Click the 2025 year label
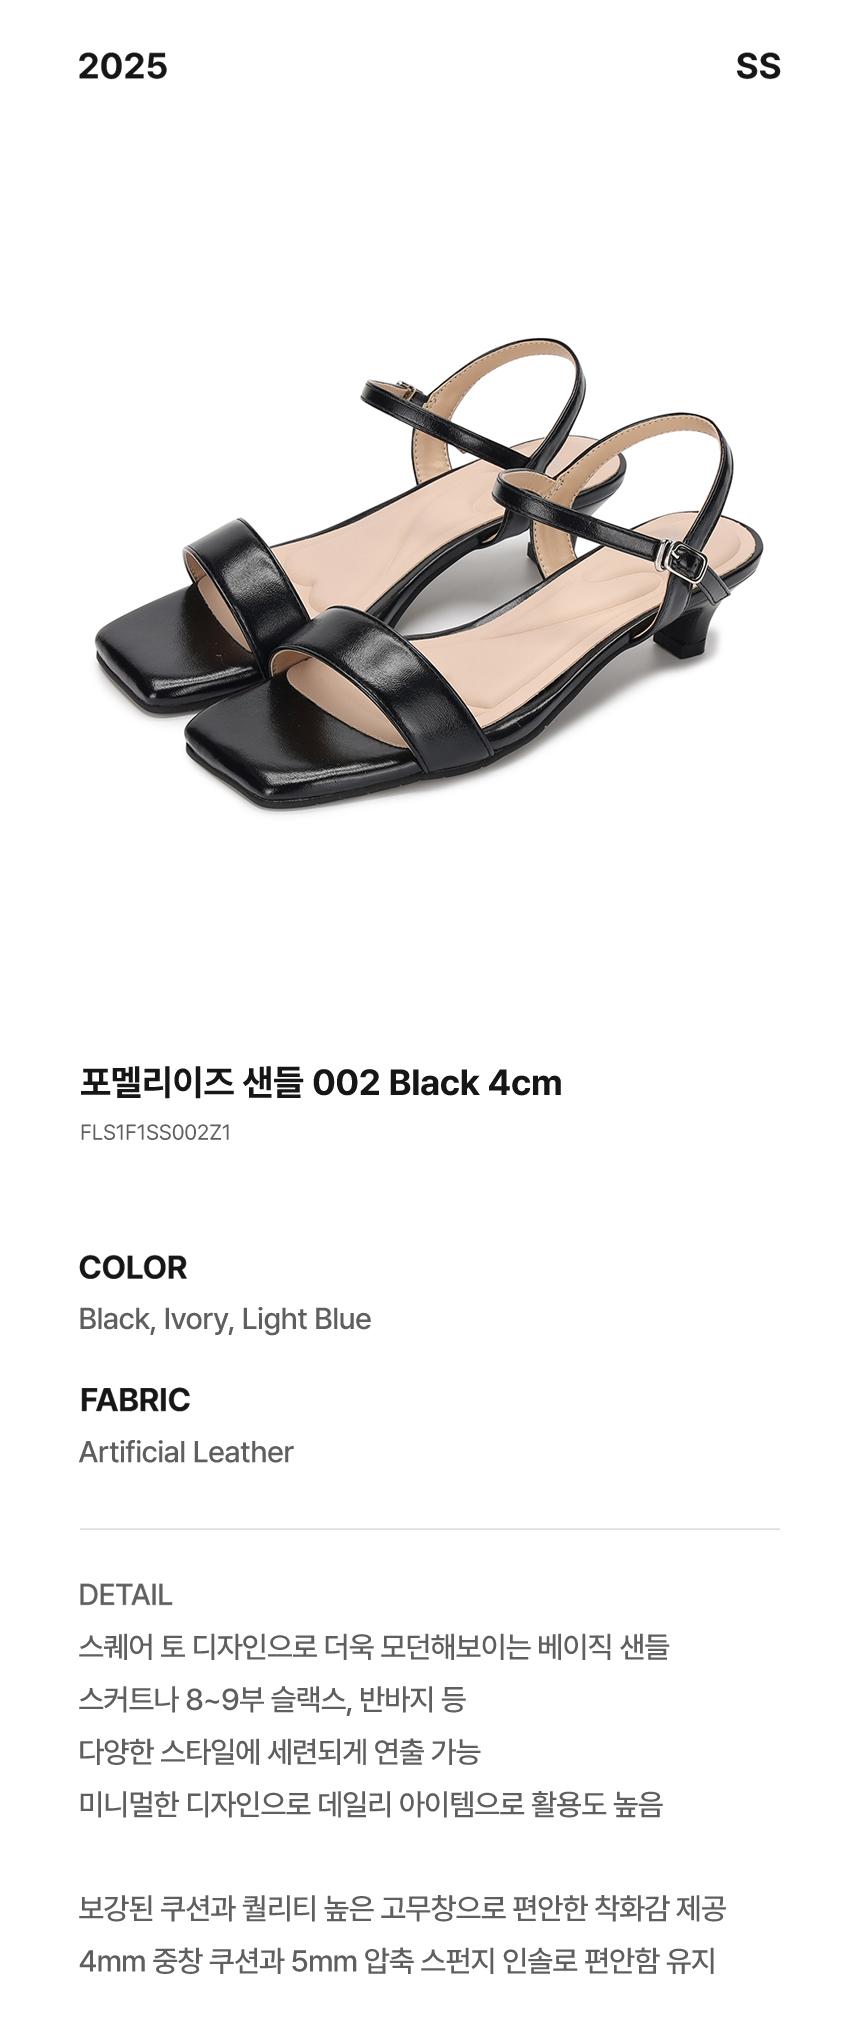 (x=123, y=66)
